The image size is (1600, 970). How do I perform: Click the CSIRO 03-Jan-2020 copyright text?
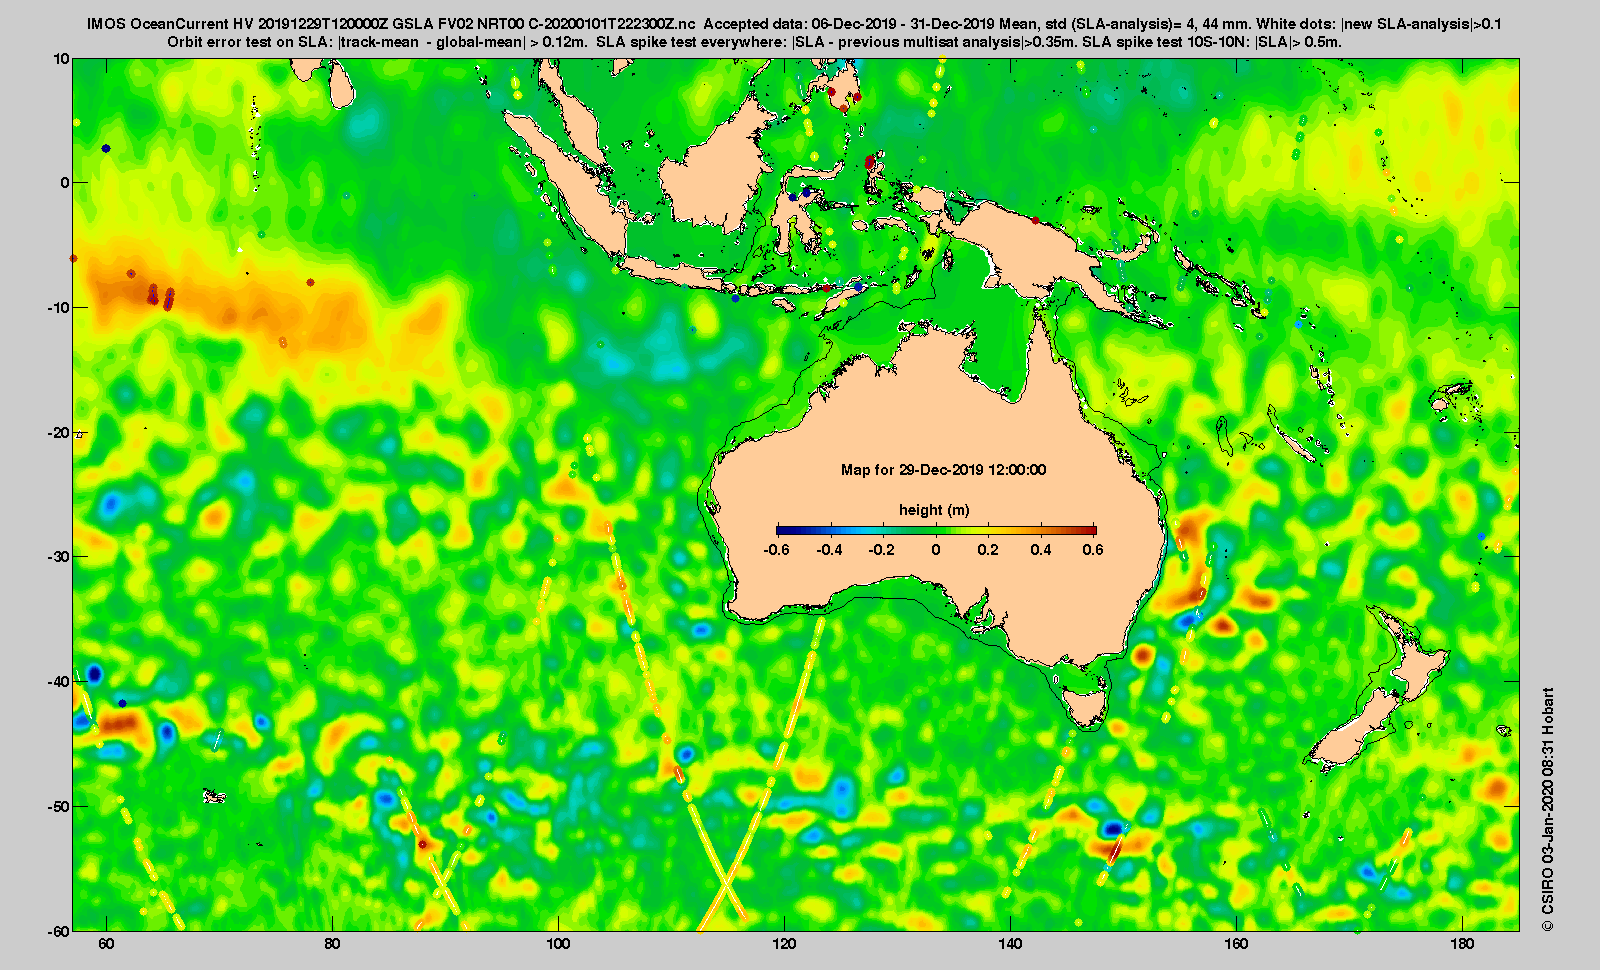(1548, 810)
